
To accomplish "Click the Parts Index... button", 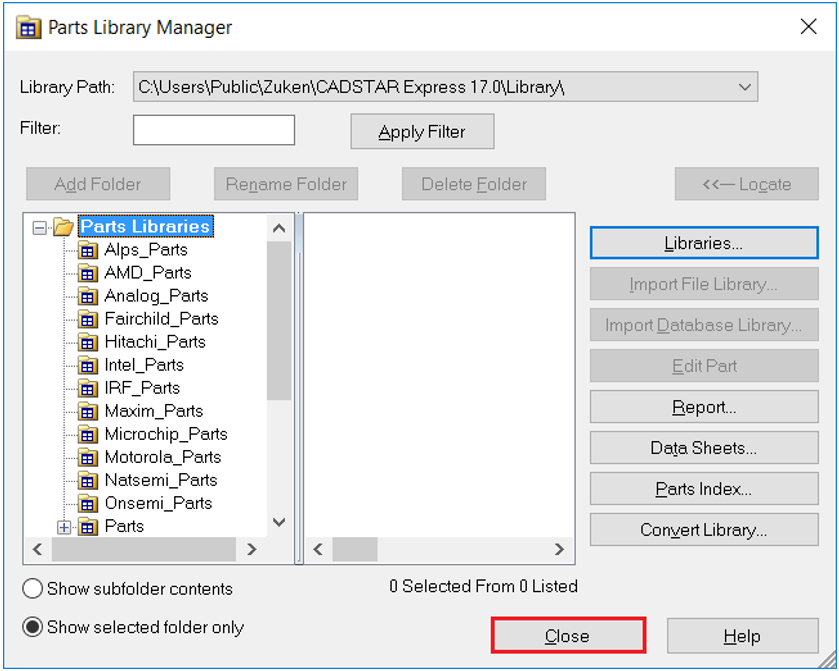I will pos(704,489).
